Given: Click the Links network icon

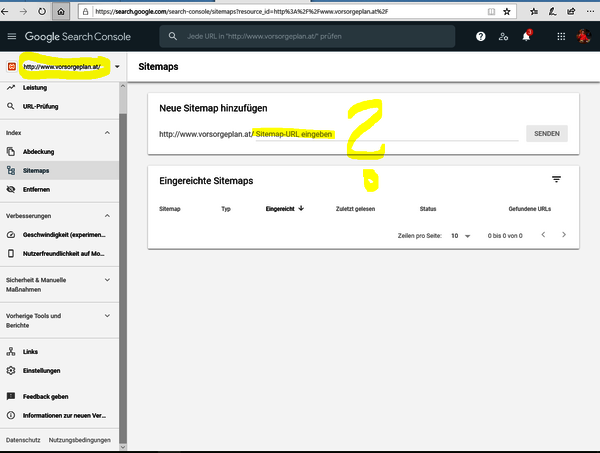Looking at the screenshot, I should coord(11,352).
